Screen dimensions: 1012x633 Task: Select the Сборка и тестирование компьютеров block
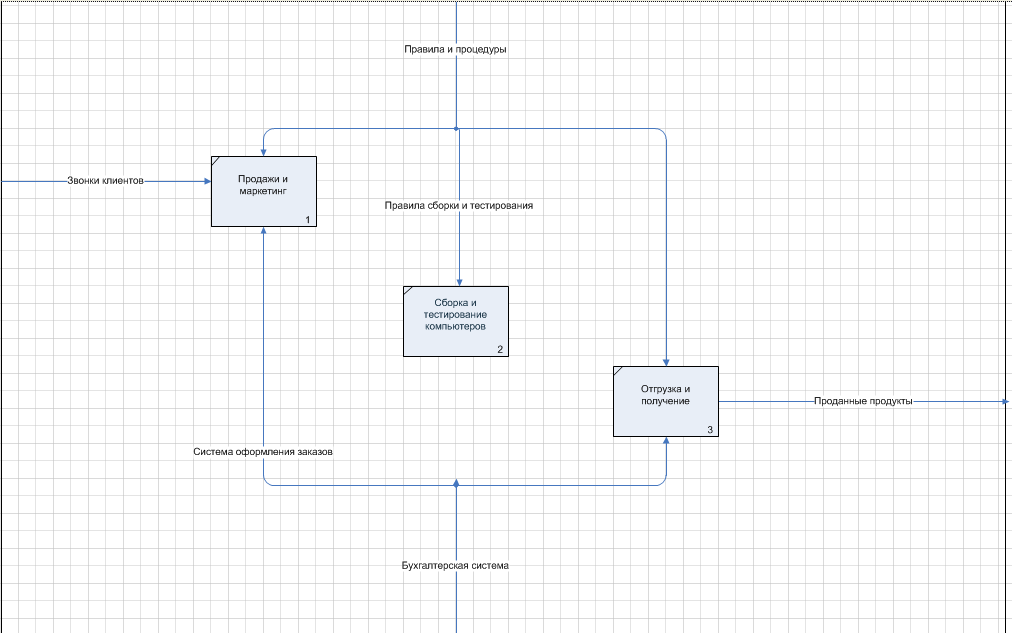[456, 321]
